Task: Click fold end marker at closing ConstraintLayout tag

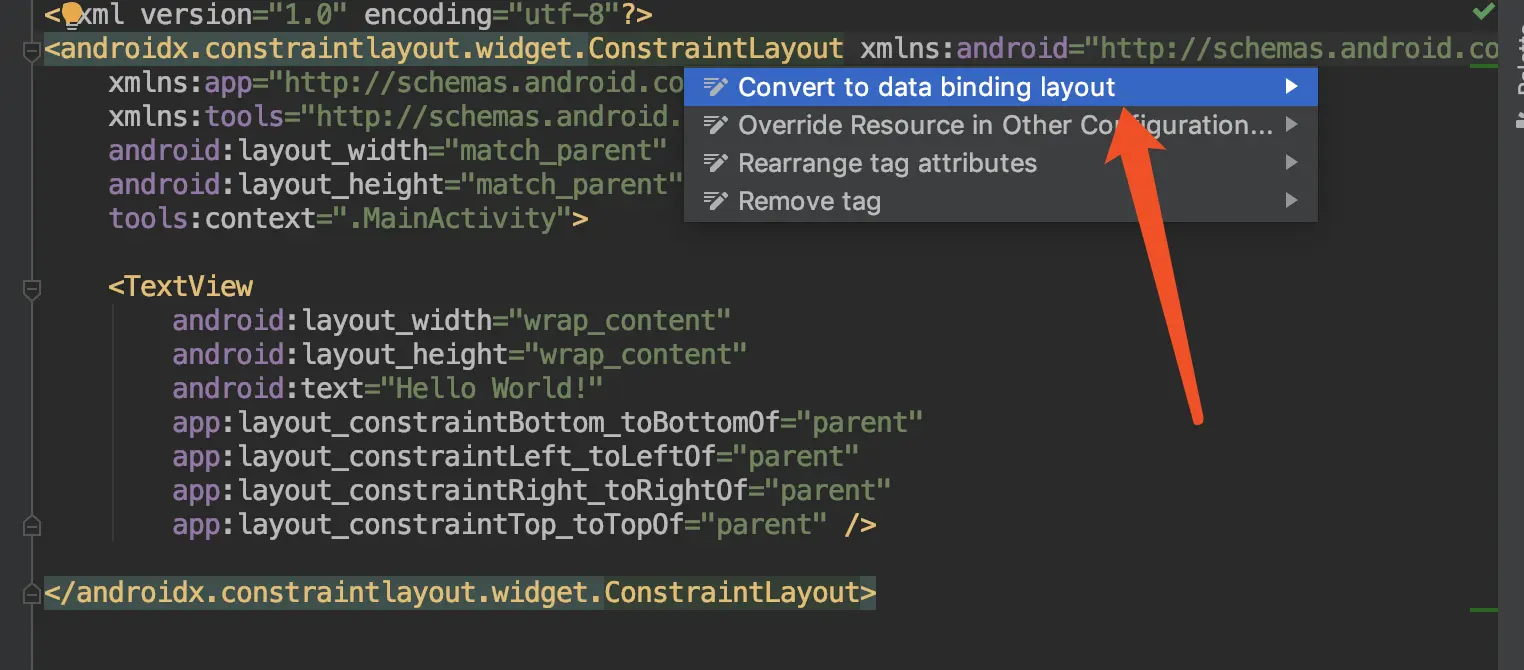Action: (31, 592)
